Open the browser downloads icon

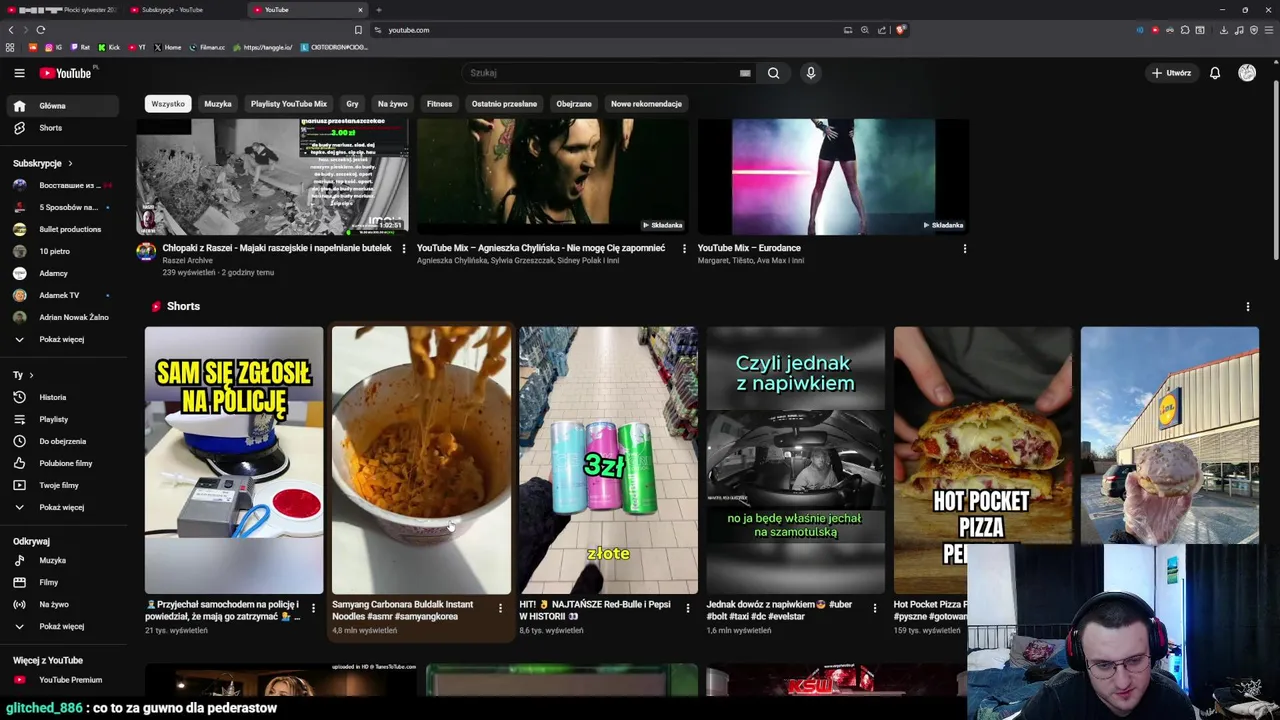(1223, 30)
